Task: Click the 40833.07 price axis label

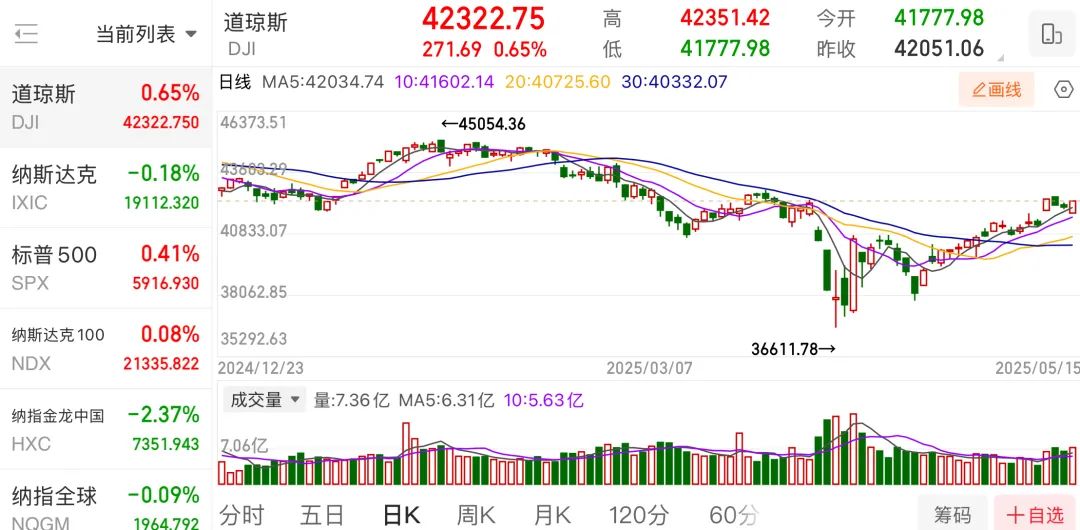Action: click(x=253, y=230)
